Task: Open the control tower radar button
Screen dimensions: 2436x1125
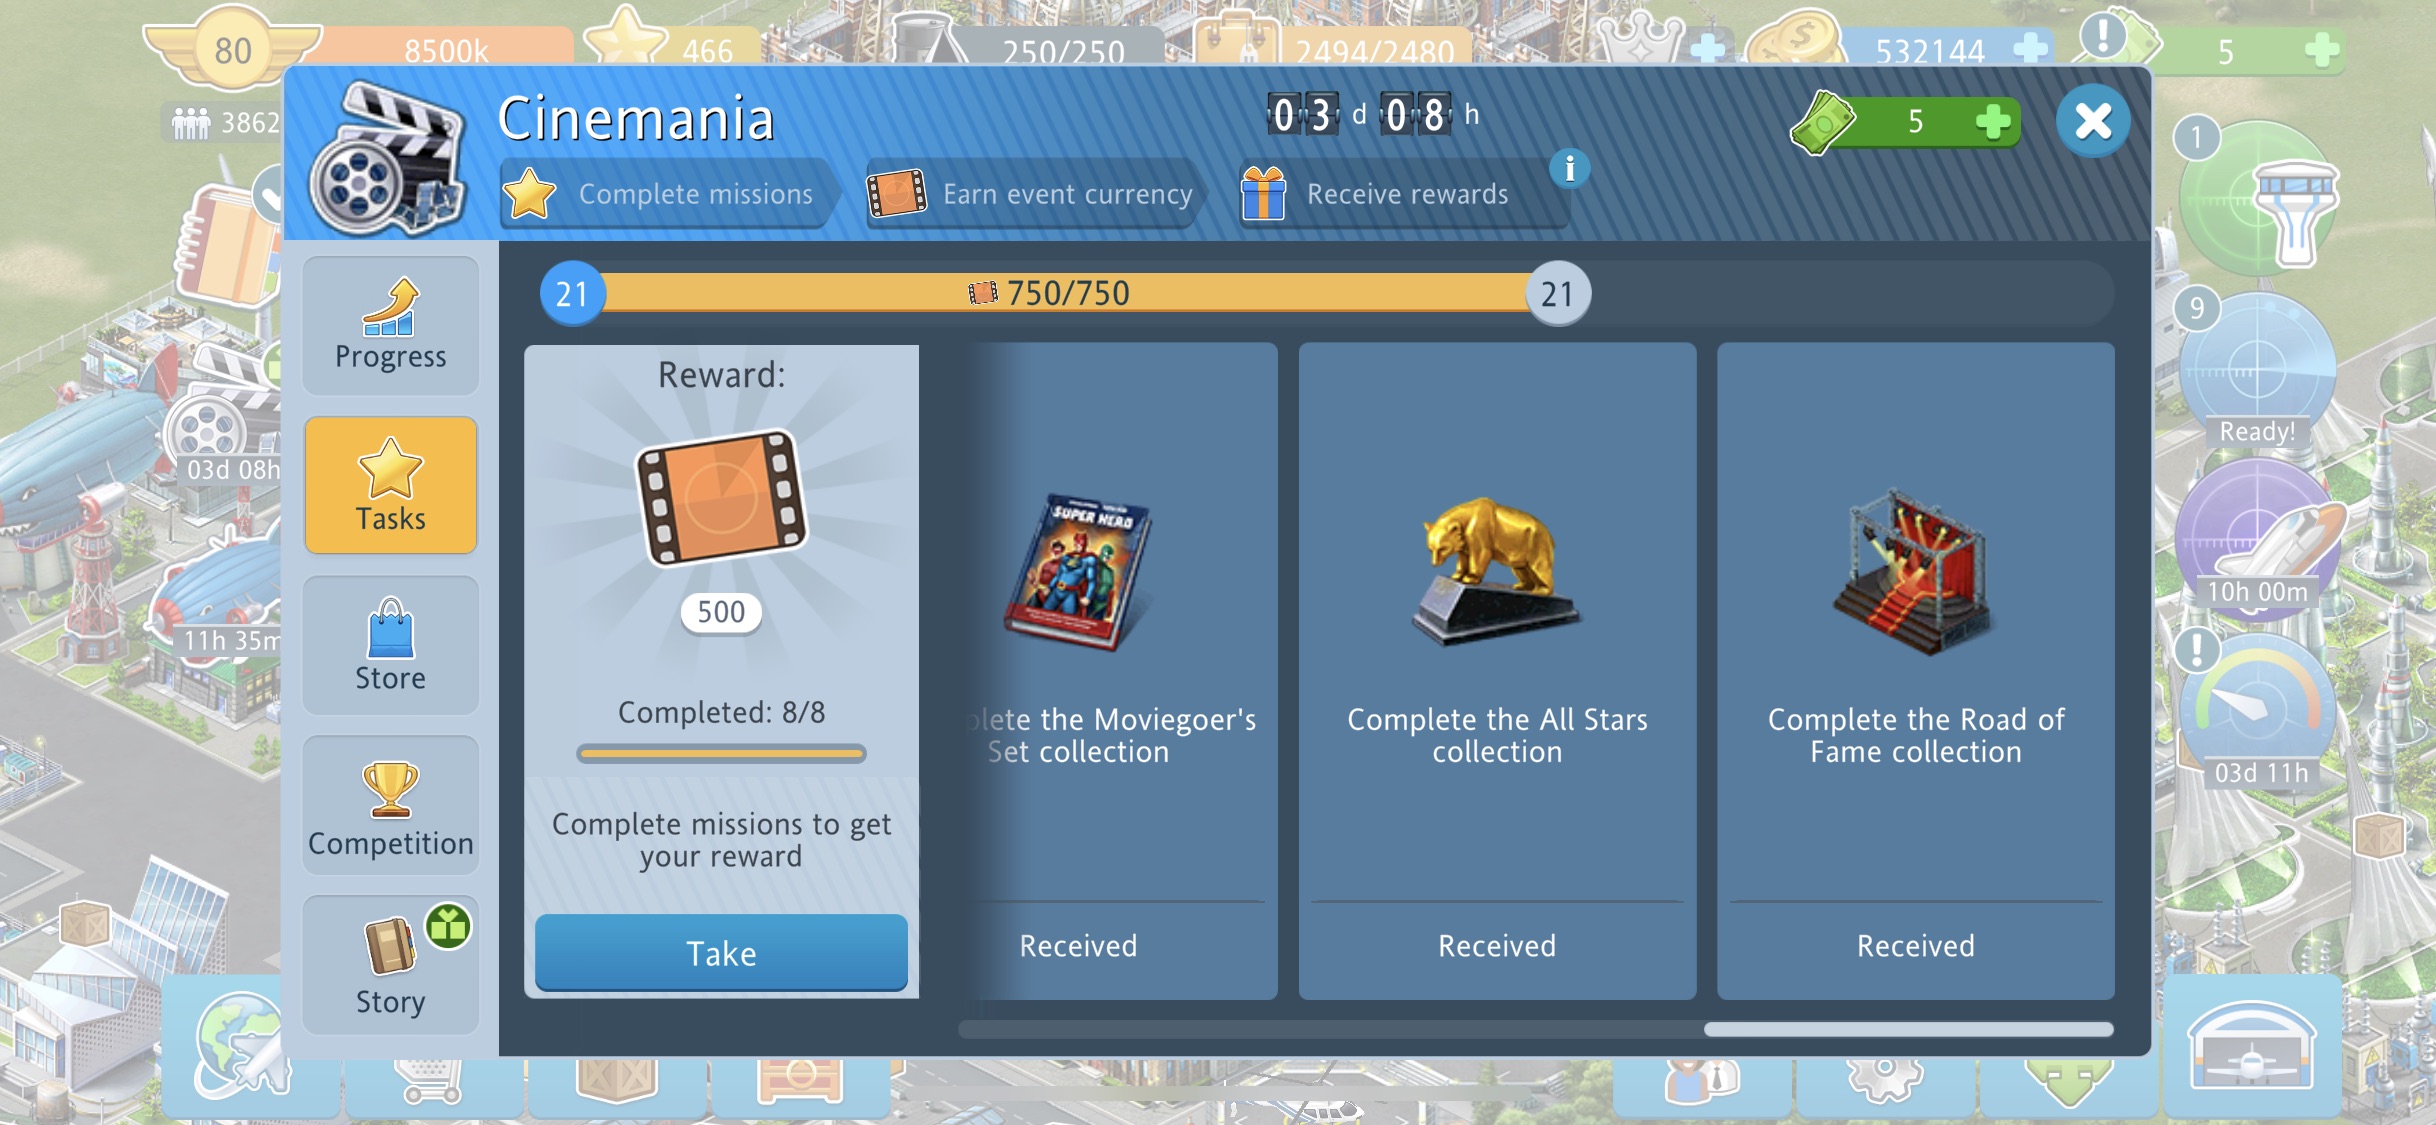Action: point(2258,199)
